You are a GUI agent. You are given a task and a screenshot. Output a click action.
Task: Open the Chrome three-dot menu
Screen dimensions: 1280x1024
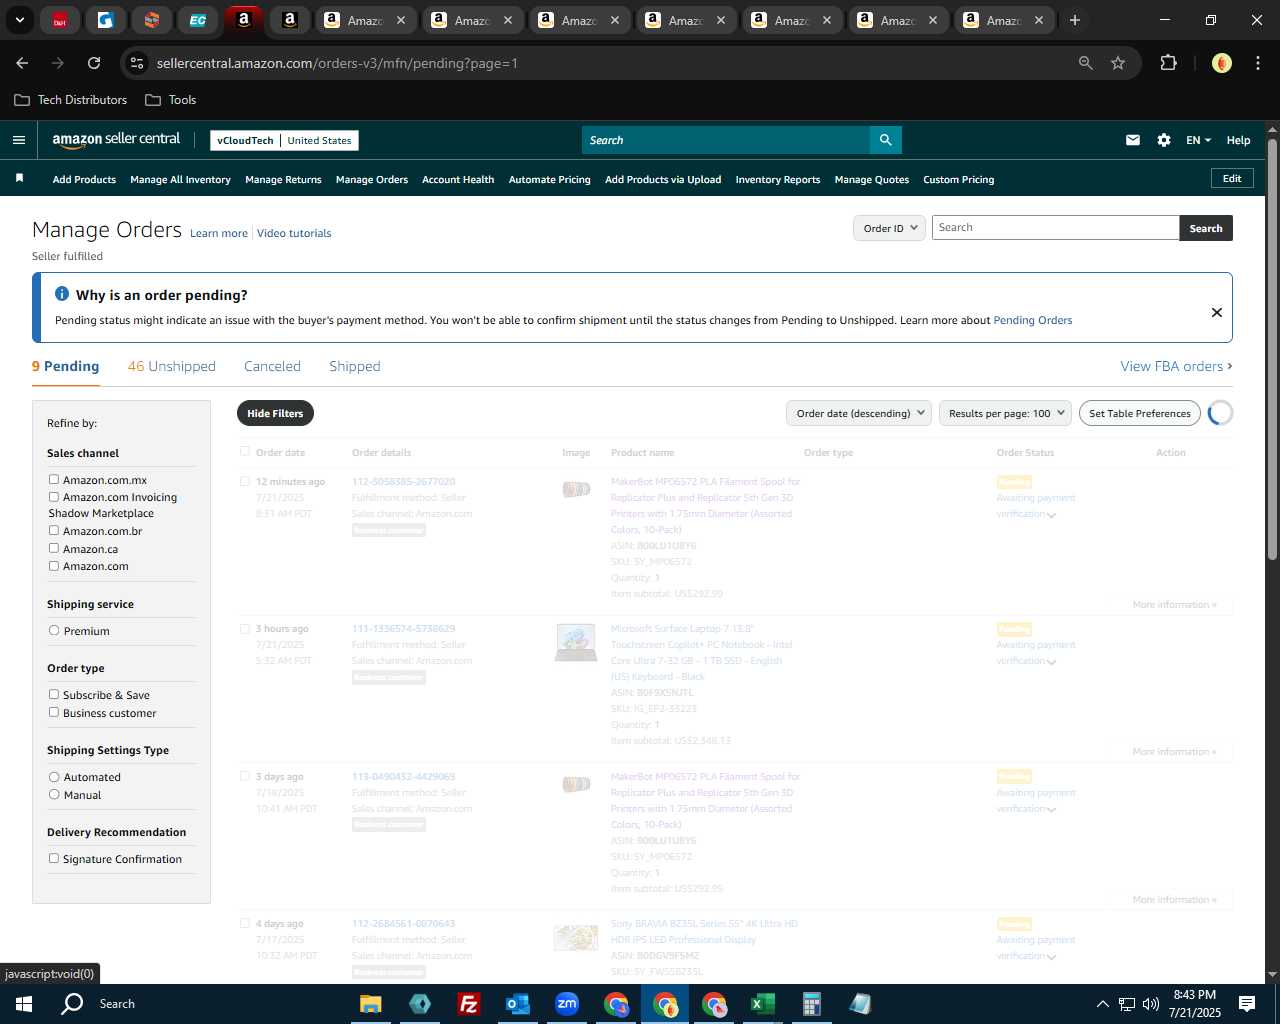1257,63
